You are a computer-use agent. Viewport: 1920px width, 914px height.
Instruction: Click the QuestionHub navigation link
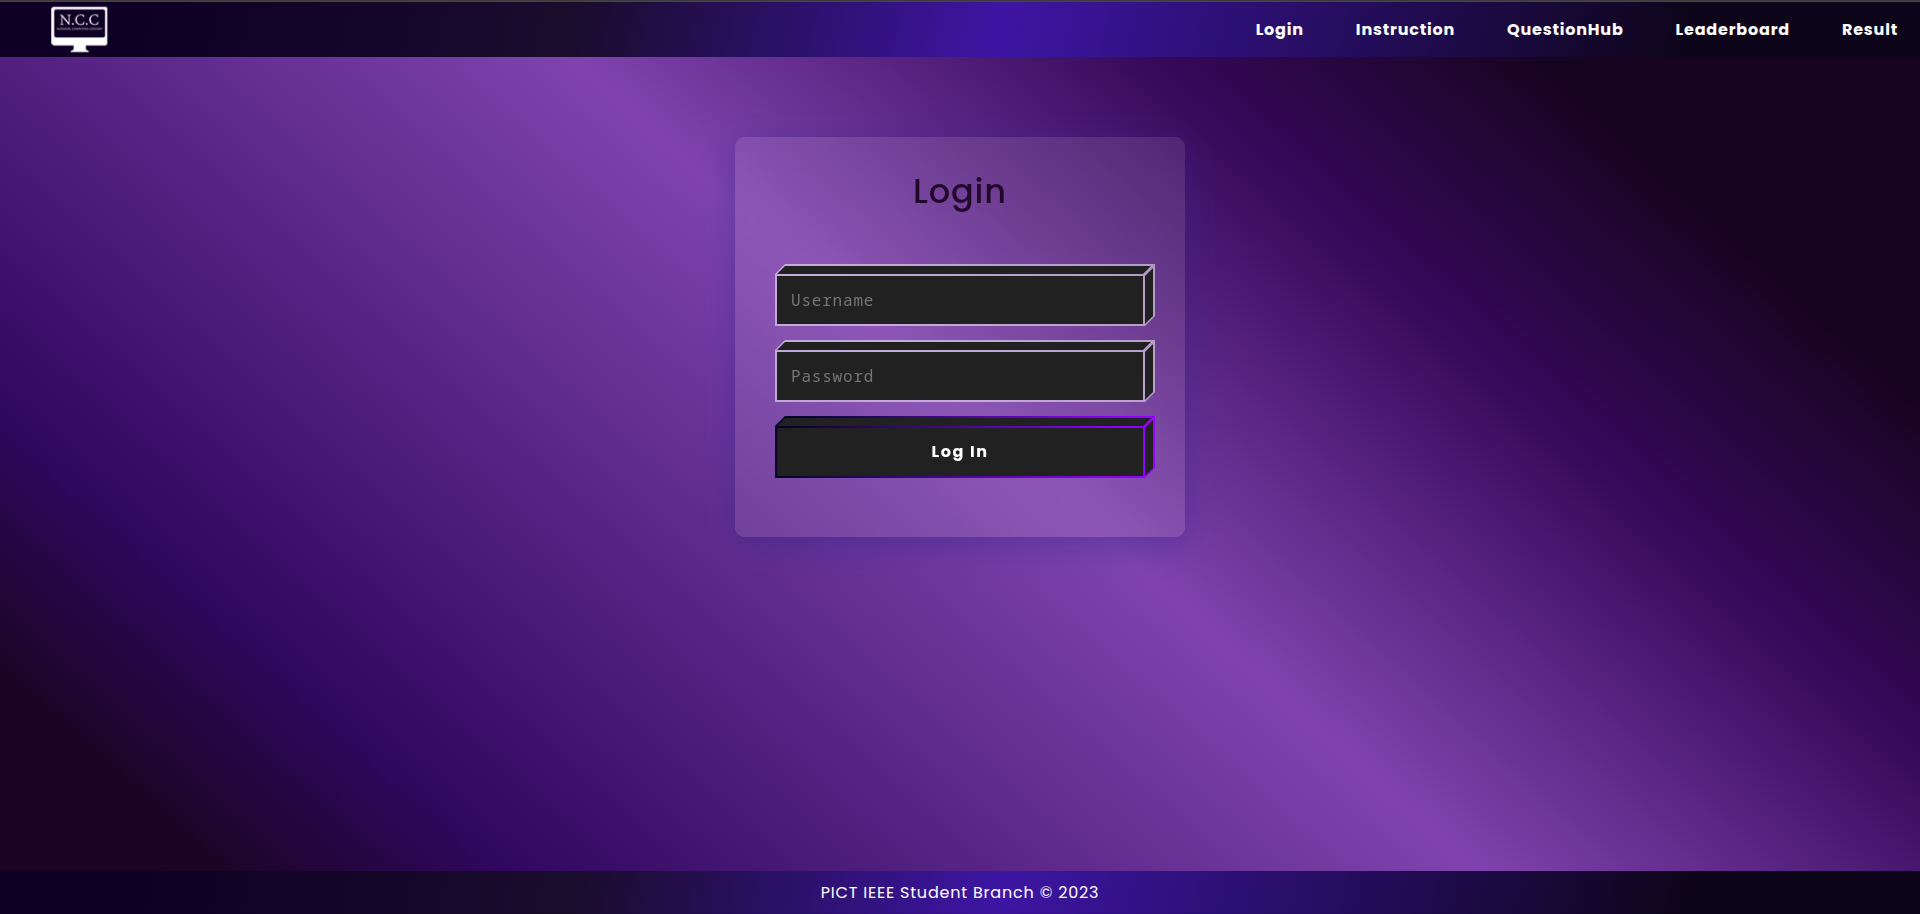click(x=1564, y=30)
